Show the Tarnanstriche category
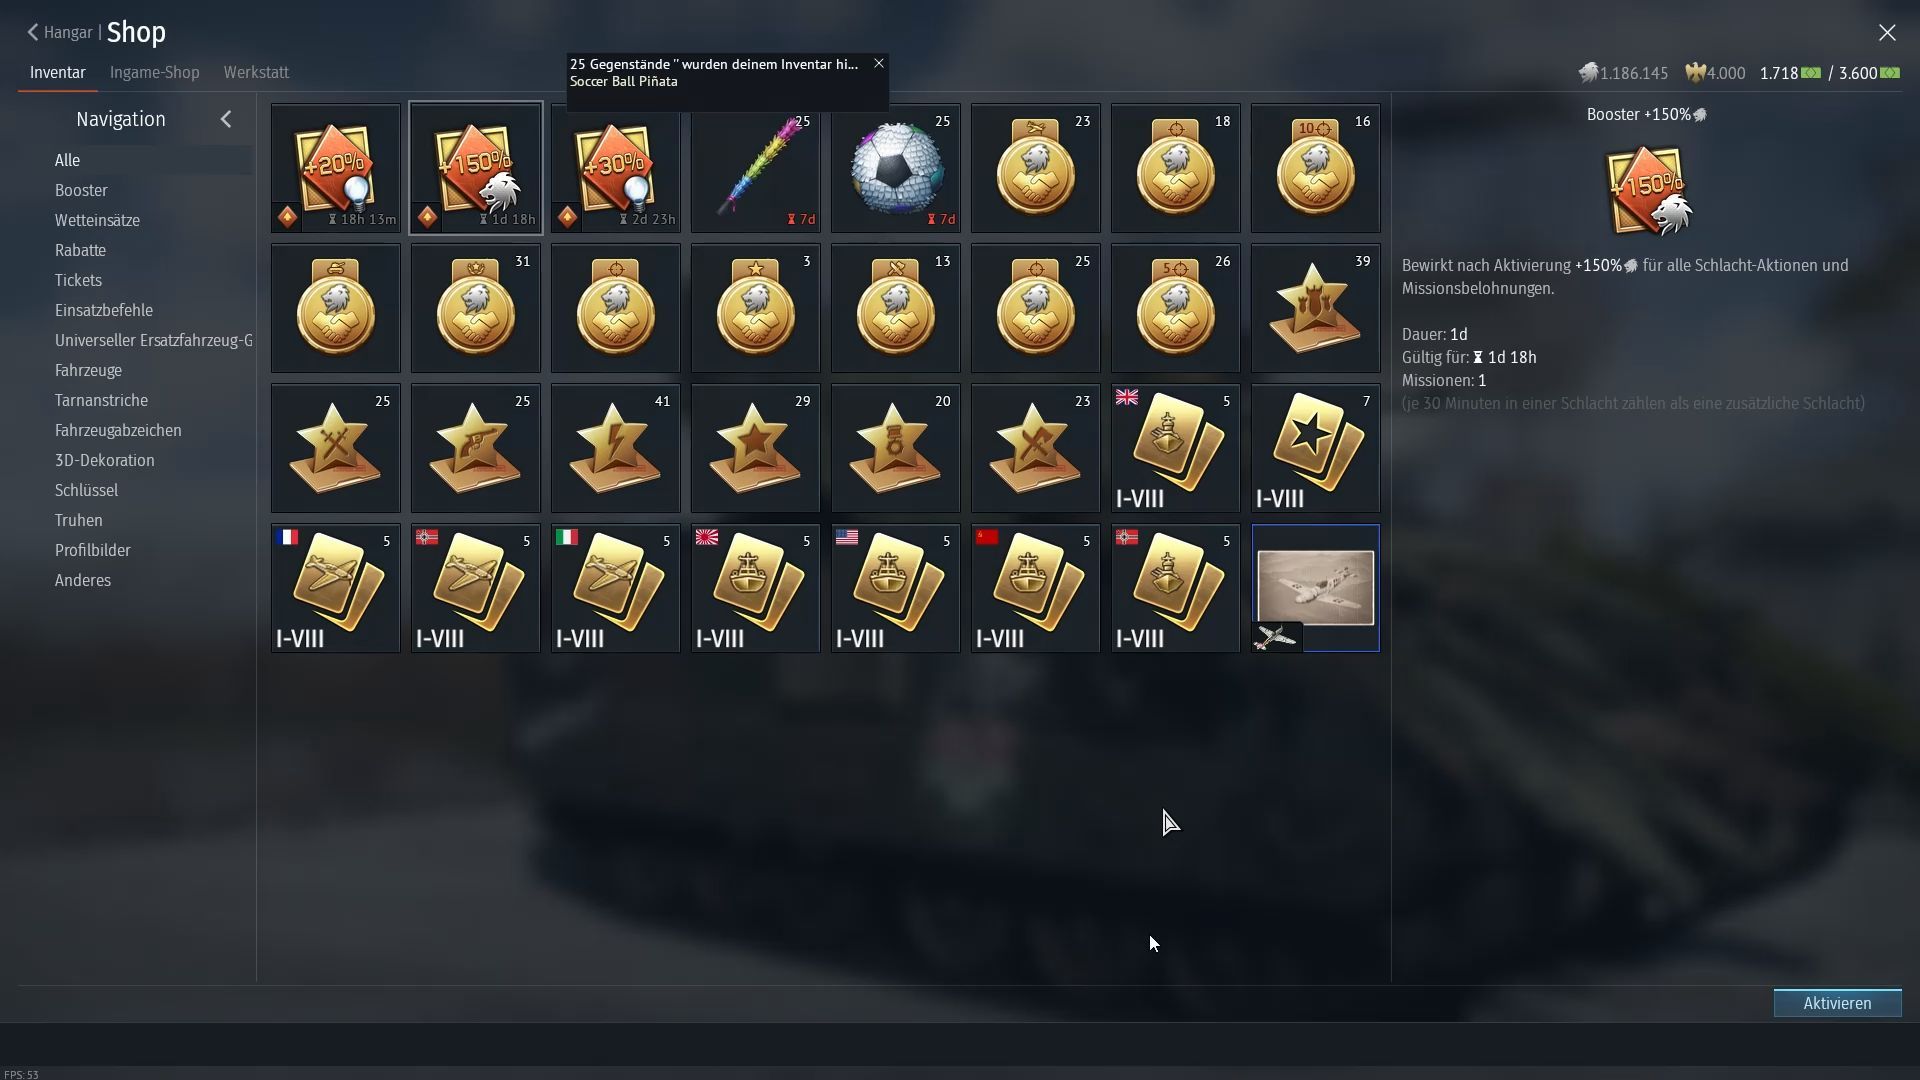1920x1080 pixels. click(x=101, y=400)
